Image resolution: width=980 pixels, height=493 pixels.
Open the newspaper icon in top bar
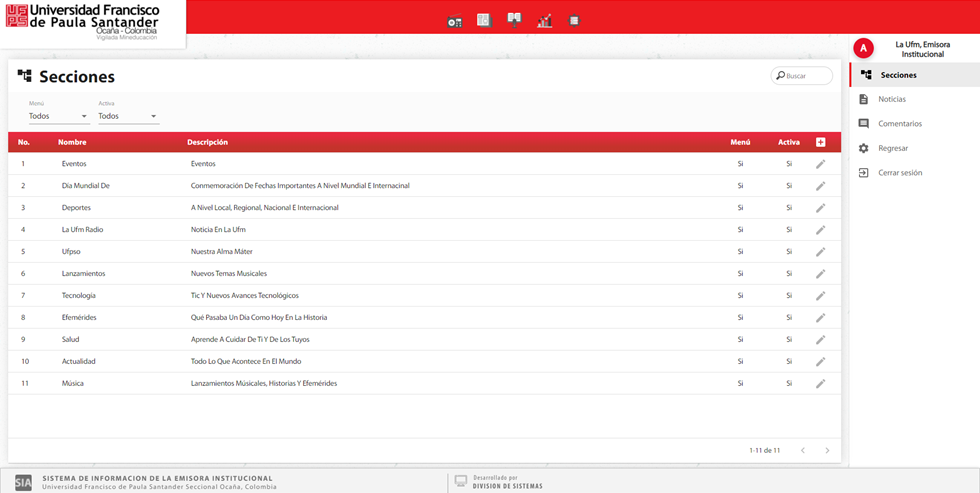(484, 20)
